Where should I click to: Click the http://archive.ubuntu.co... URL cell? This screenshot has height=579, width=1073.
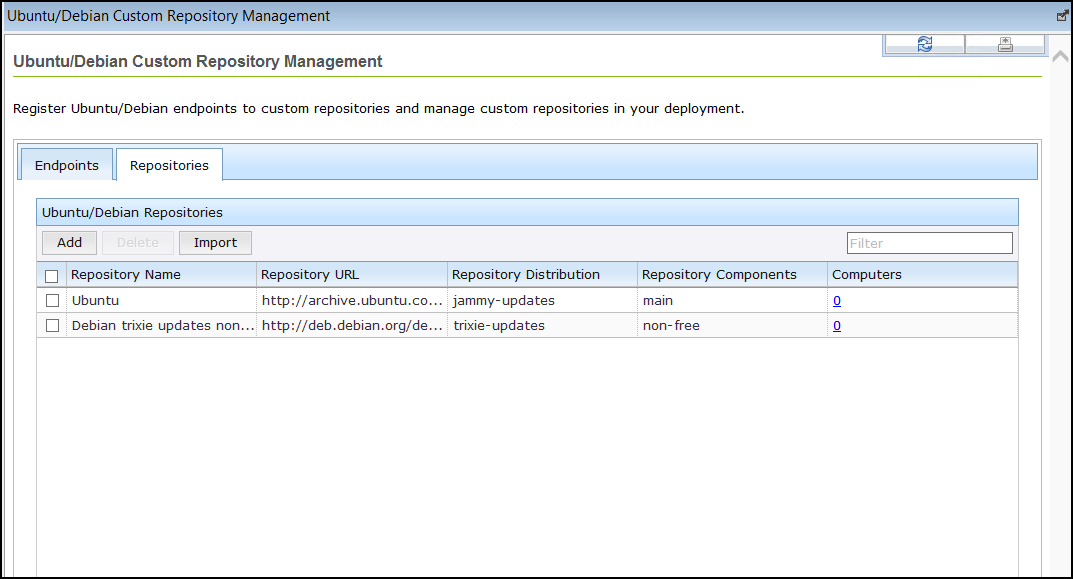tap(352, 300)
